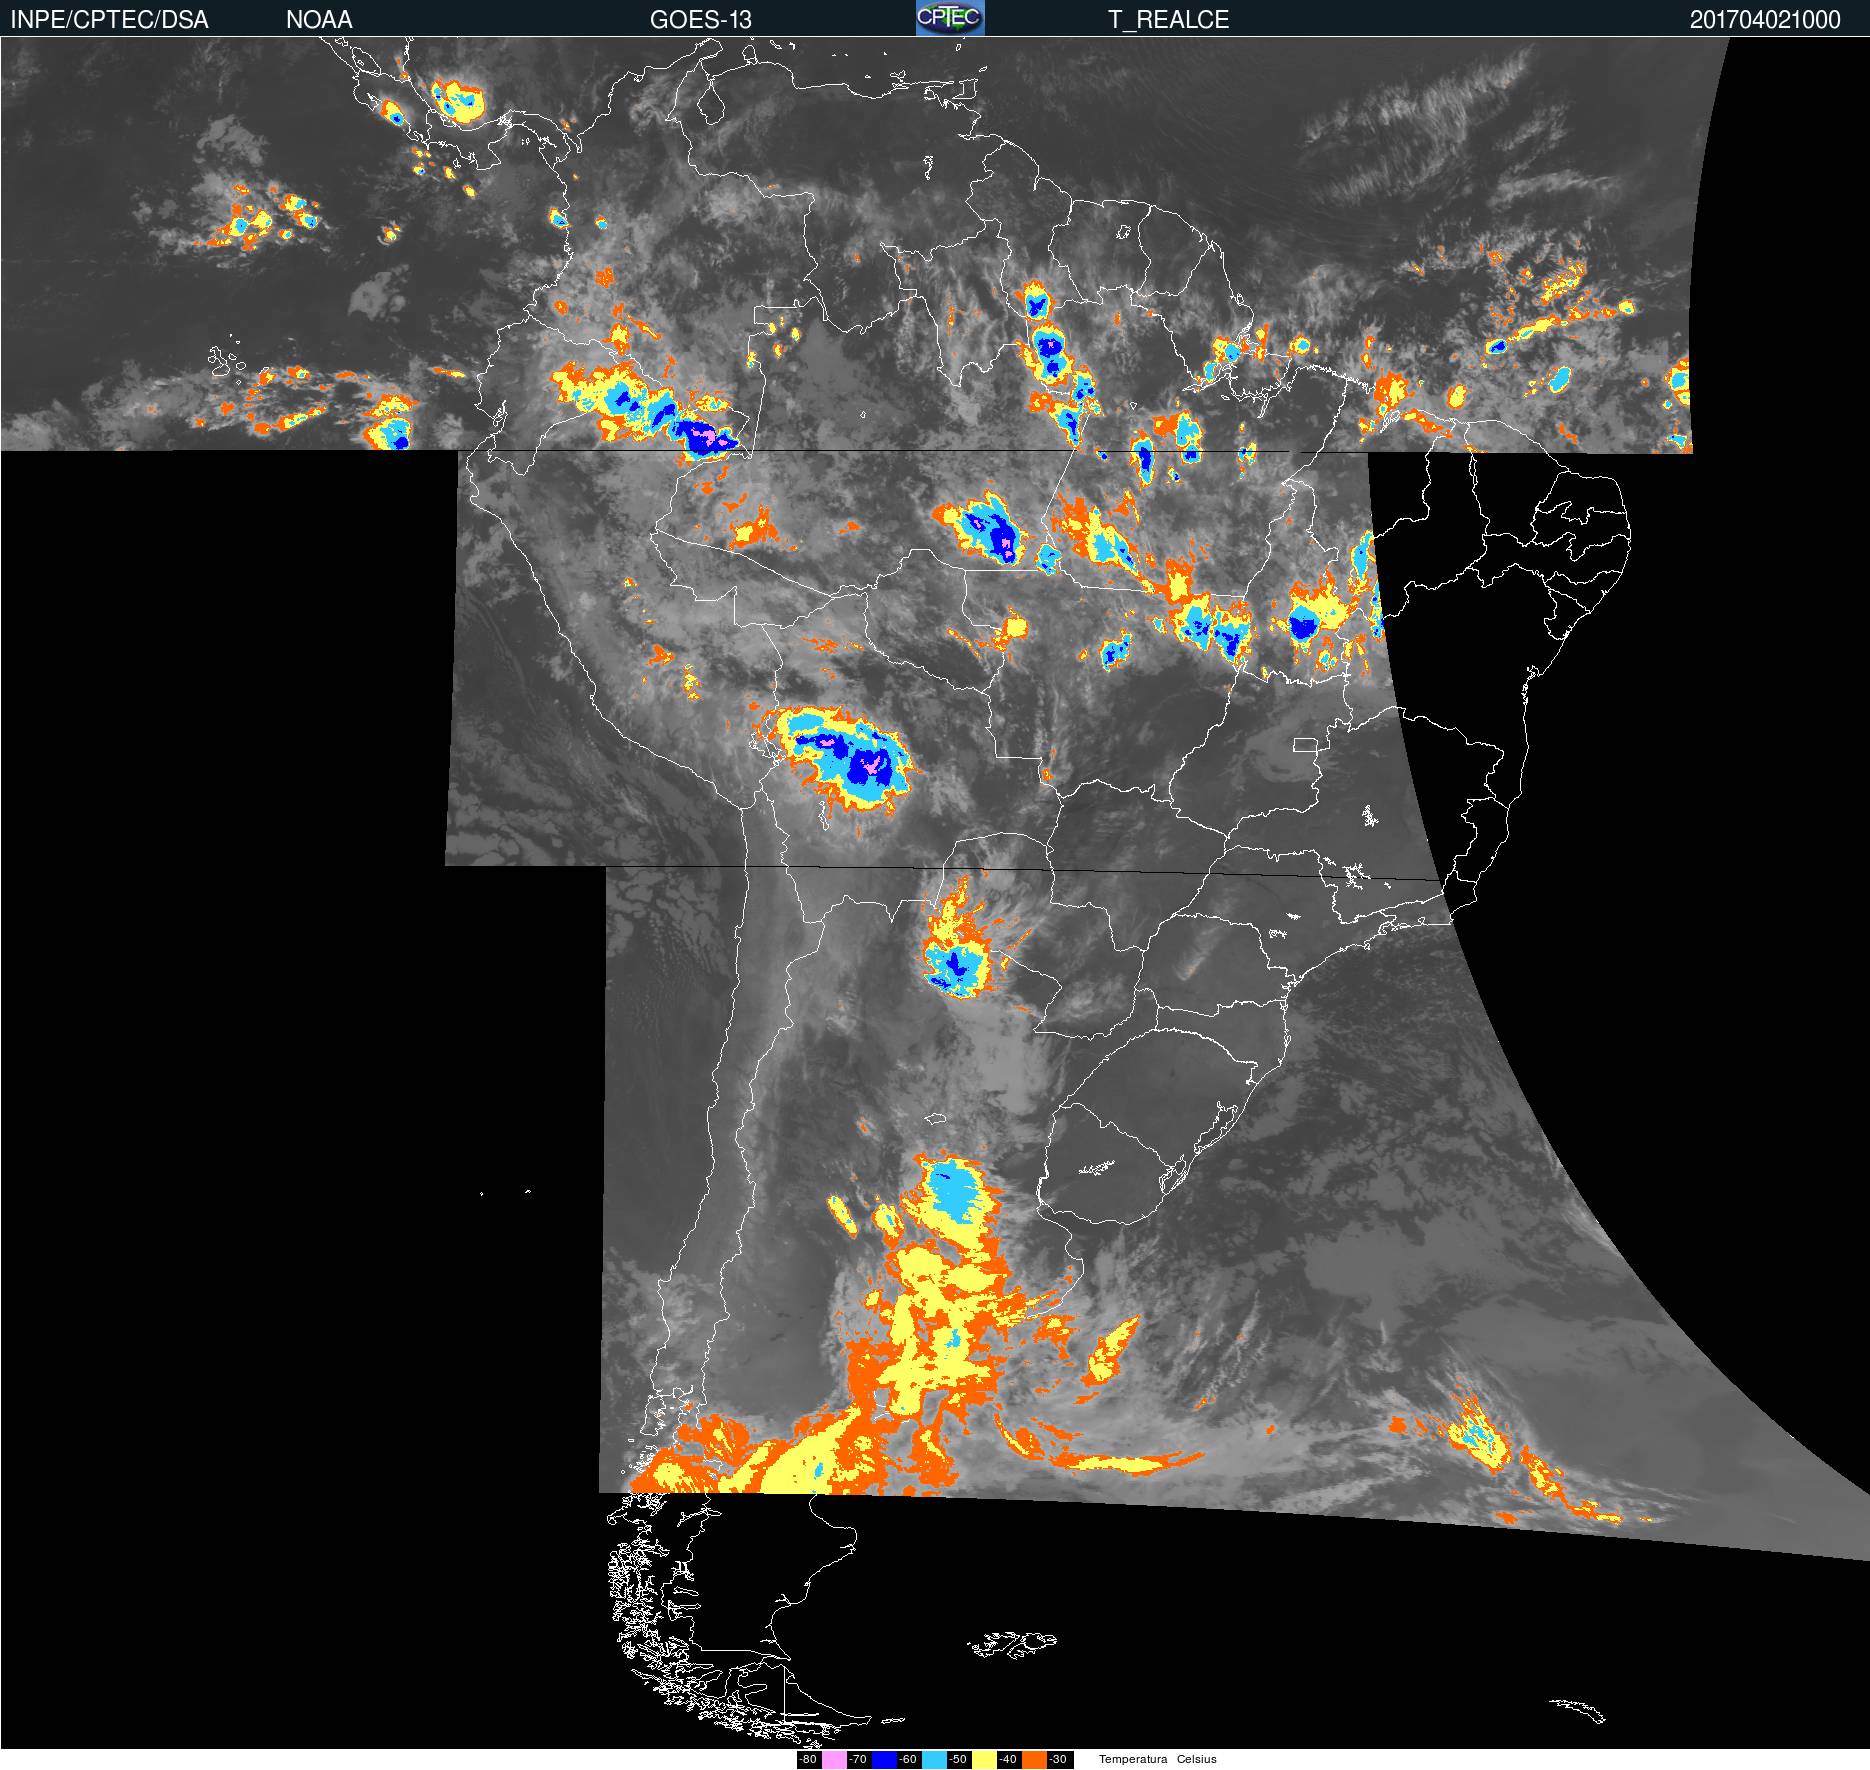Image resolution: width=1870 pixels, height=1770 pixels.
Task: Click the -60 legend value
Action: tap(908, 1759)
